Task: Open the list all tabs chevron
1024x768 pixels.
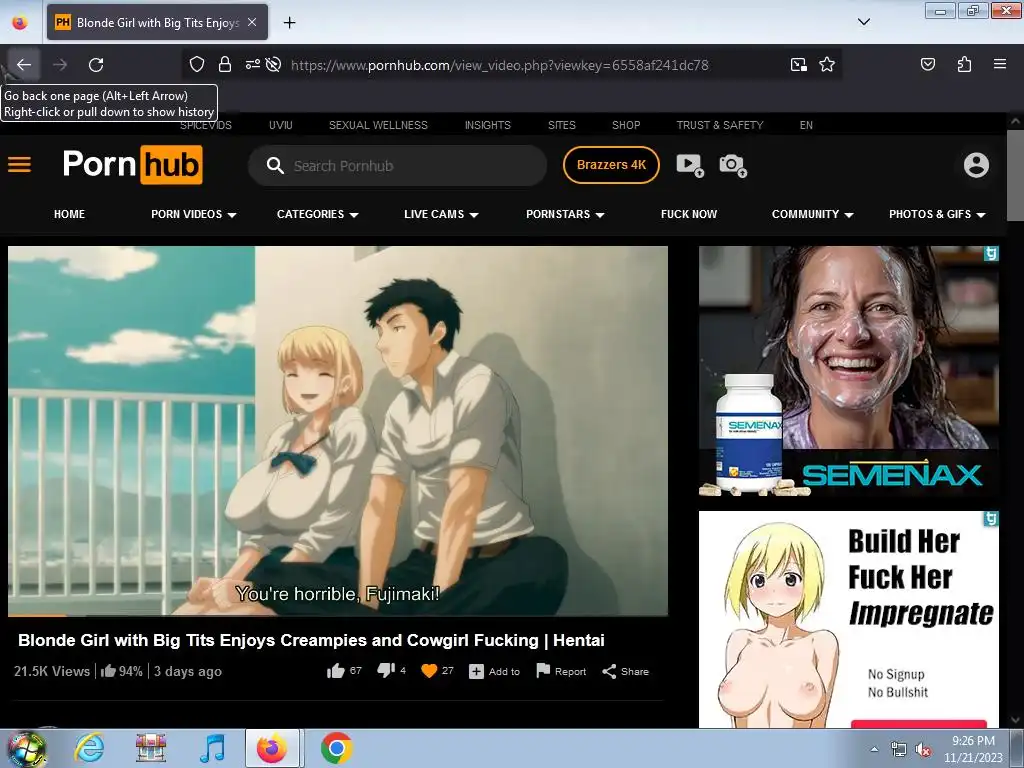Action: tap(863, 22)
